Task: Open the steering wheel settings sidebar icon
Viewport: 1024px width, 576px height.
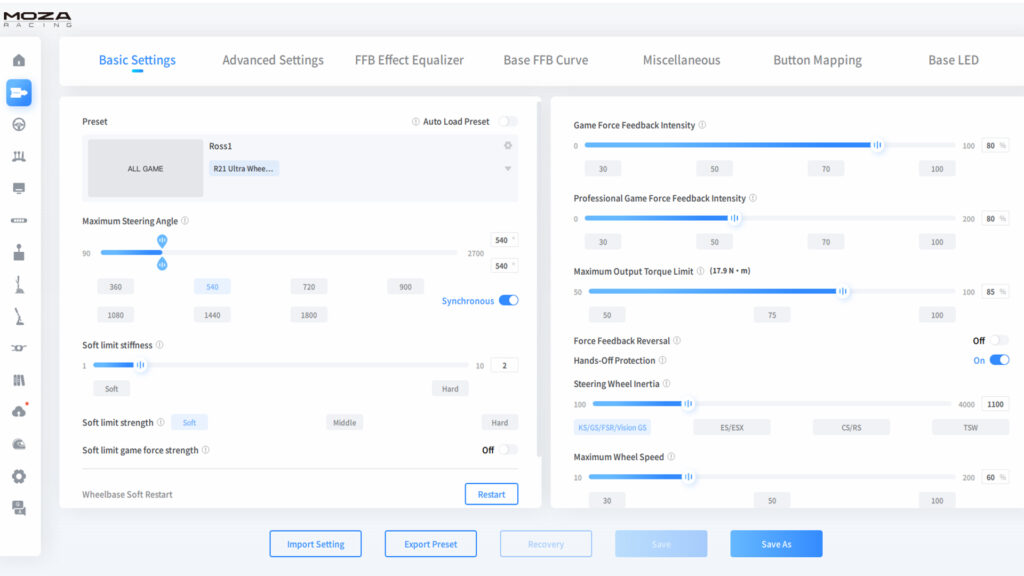Action: [x=20, y=123]
